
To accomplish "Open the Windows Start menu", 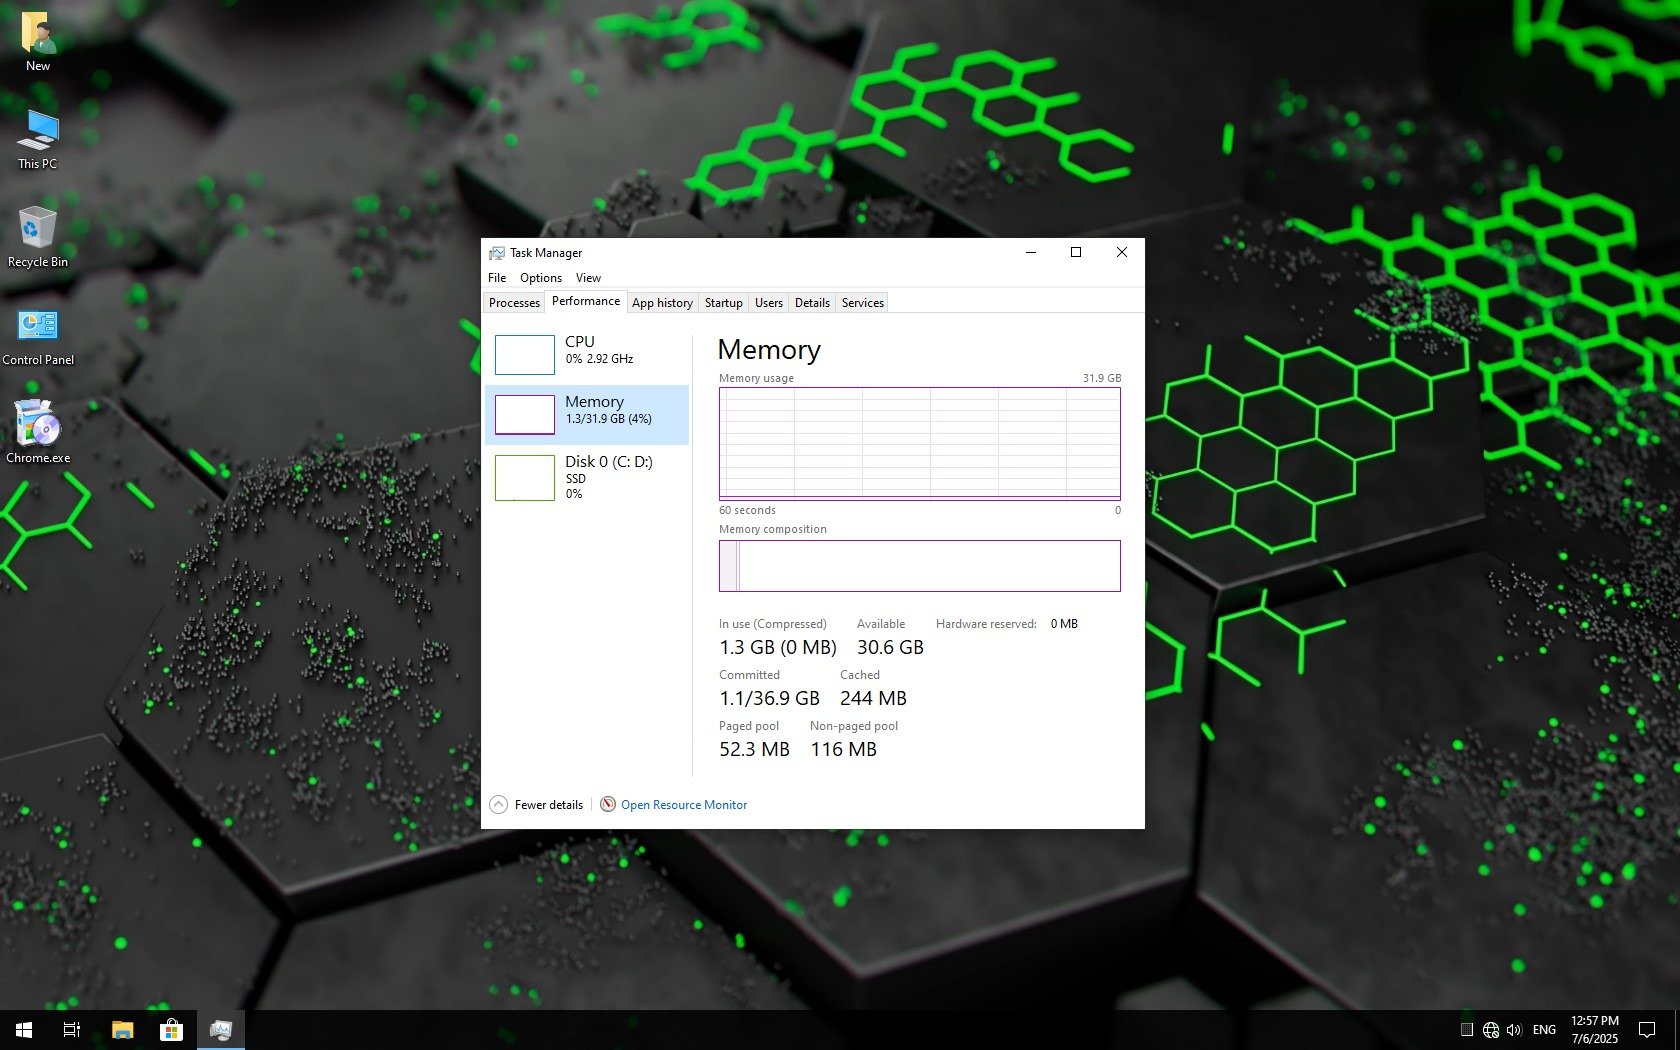I will [24, 1029].
